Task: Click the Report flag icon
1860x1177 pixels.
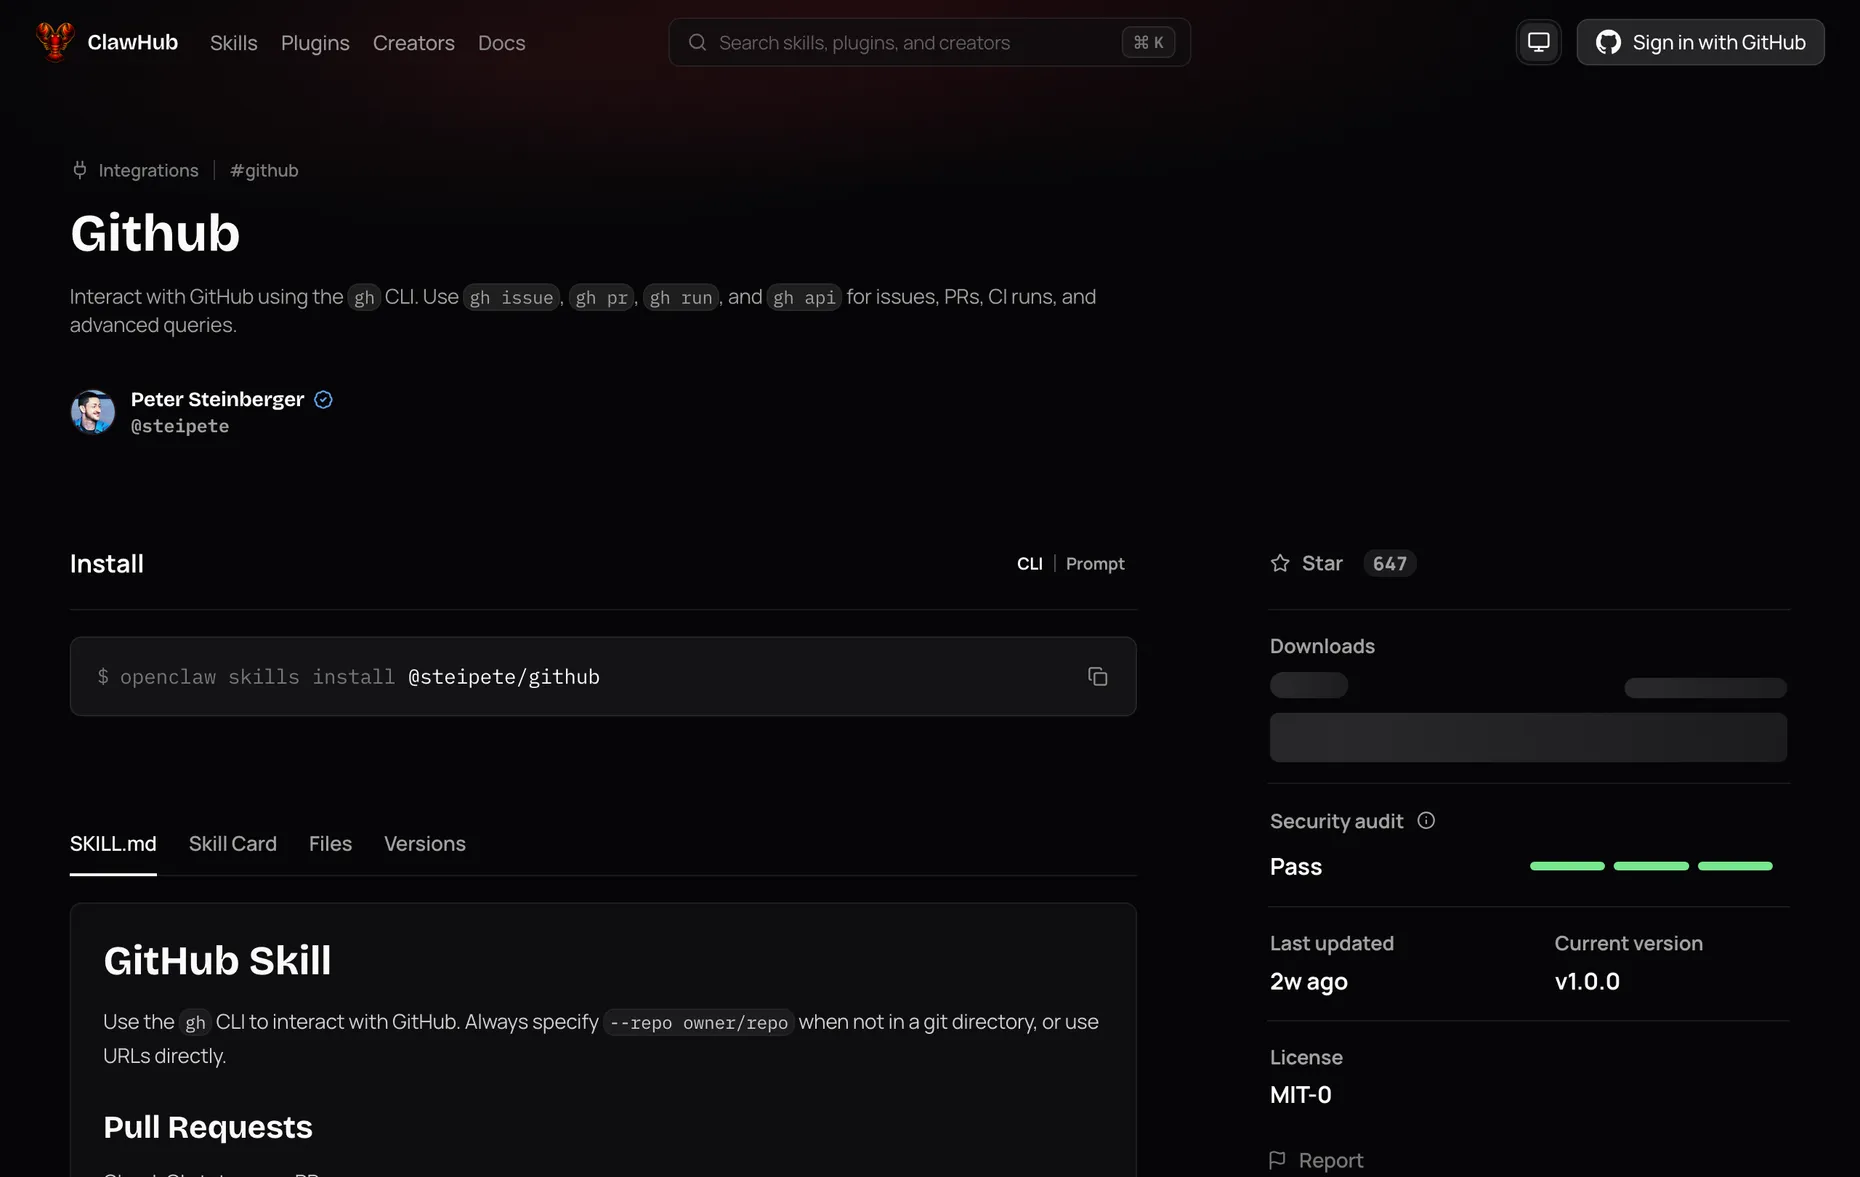Action: [x=1277, y=1160]
